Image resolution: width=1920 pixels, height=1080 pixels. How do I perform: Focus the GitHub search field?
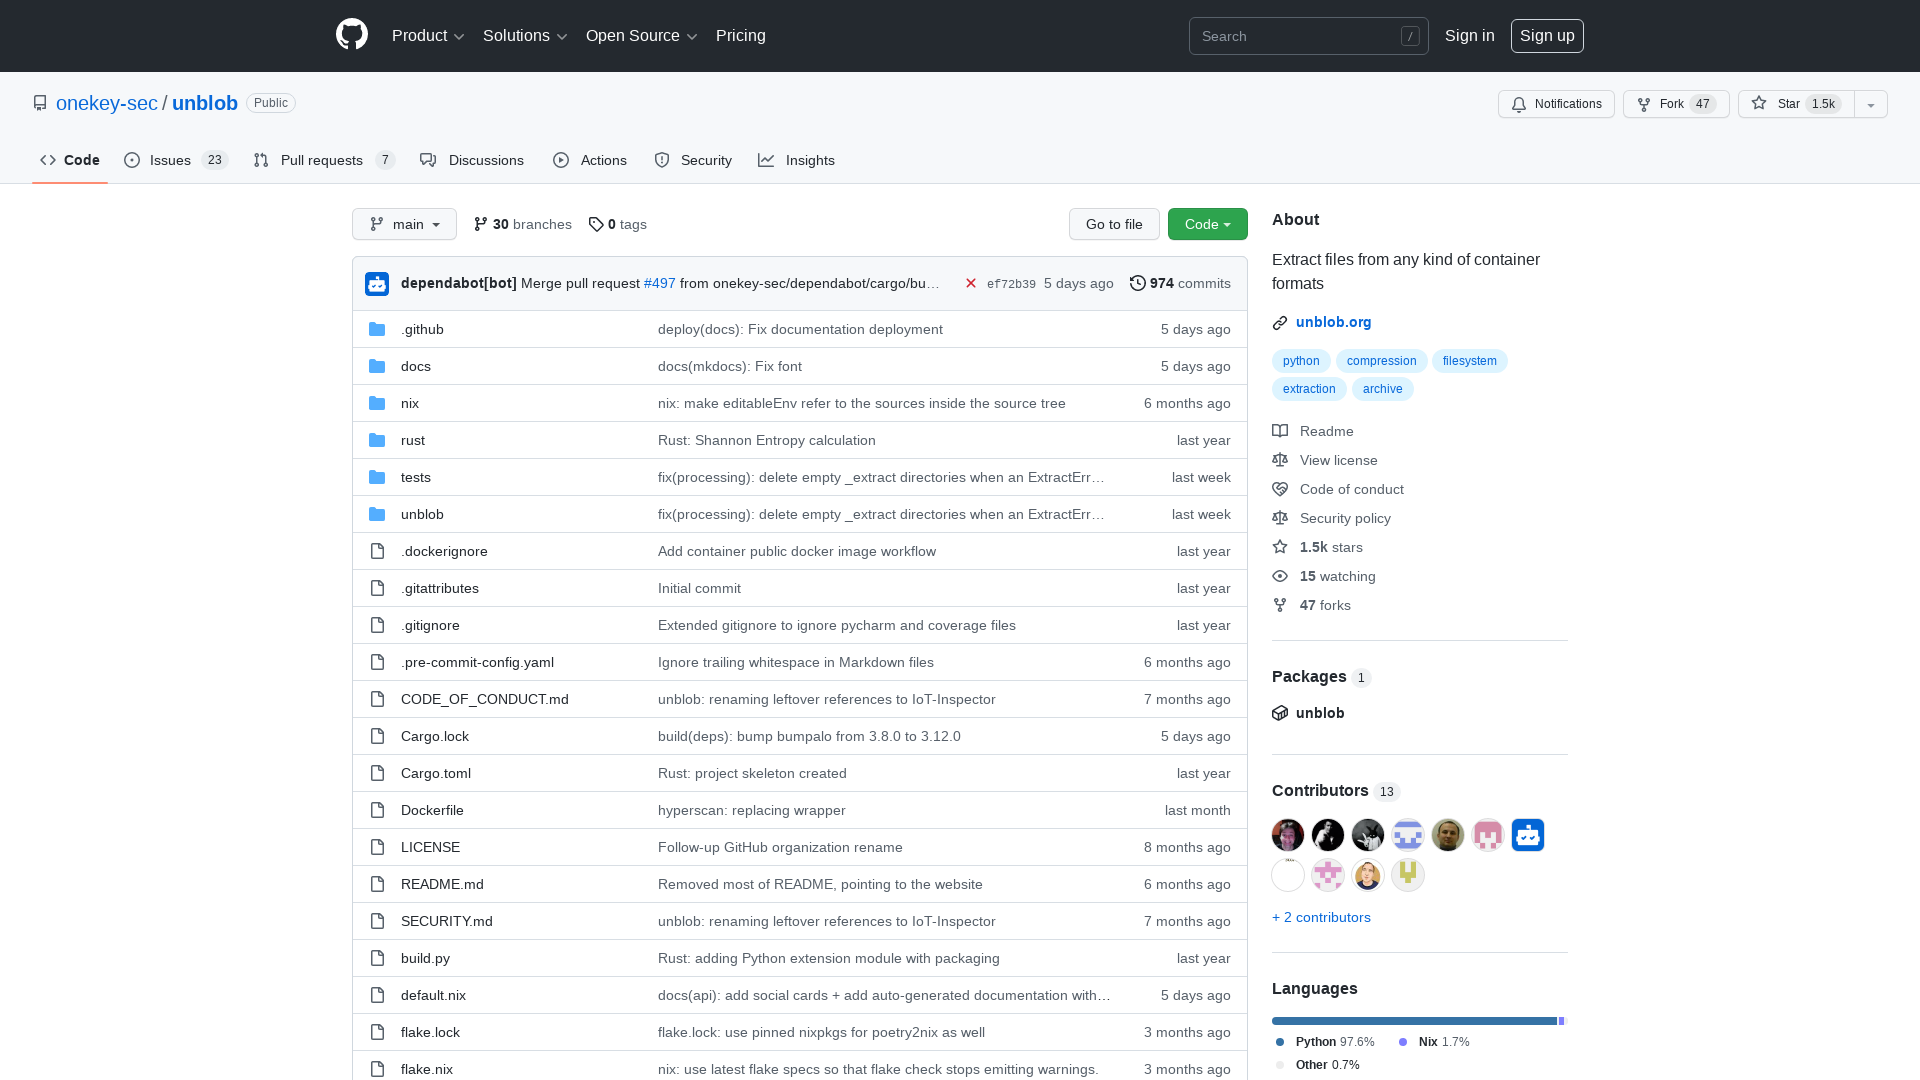(1308, 36)
